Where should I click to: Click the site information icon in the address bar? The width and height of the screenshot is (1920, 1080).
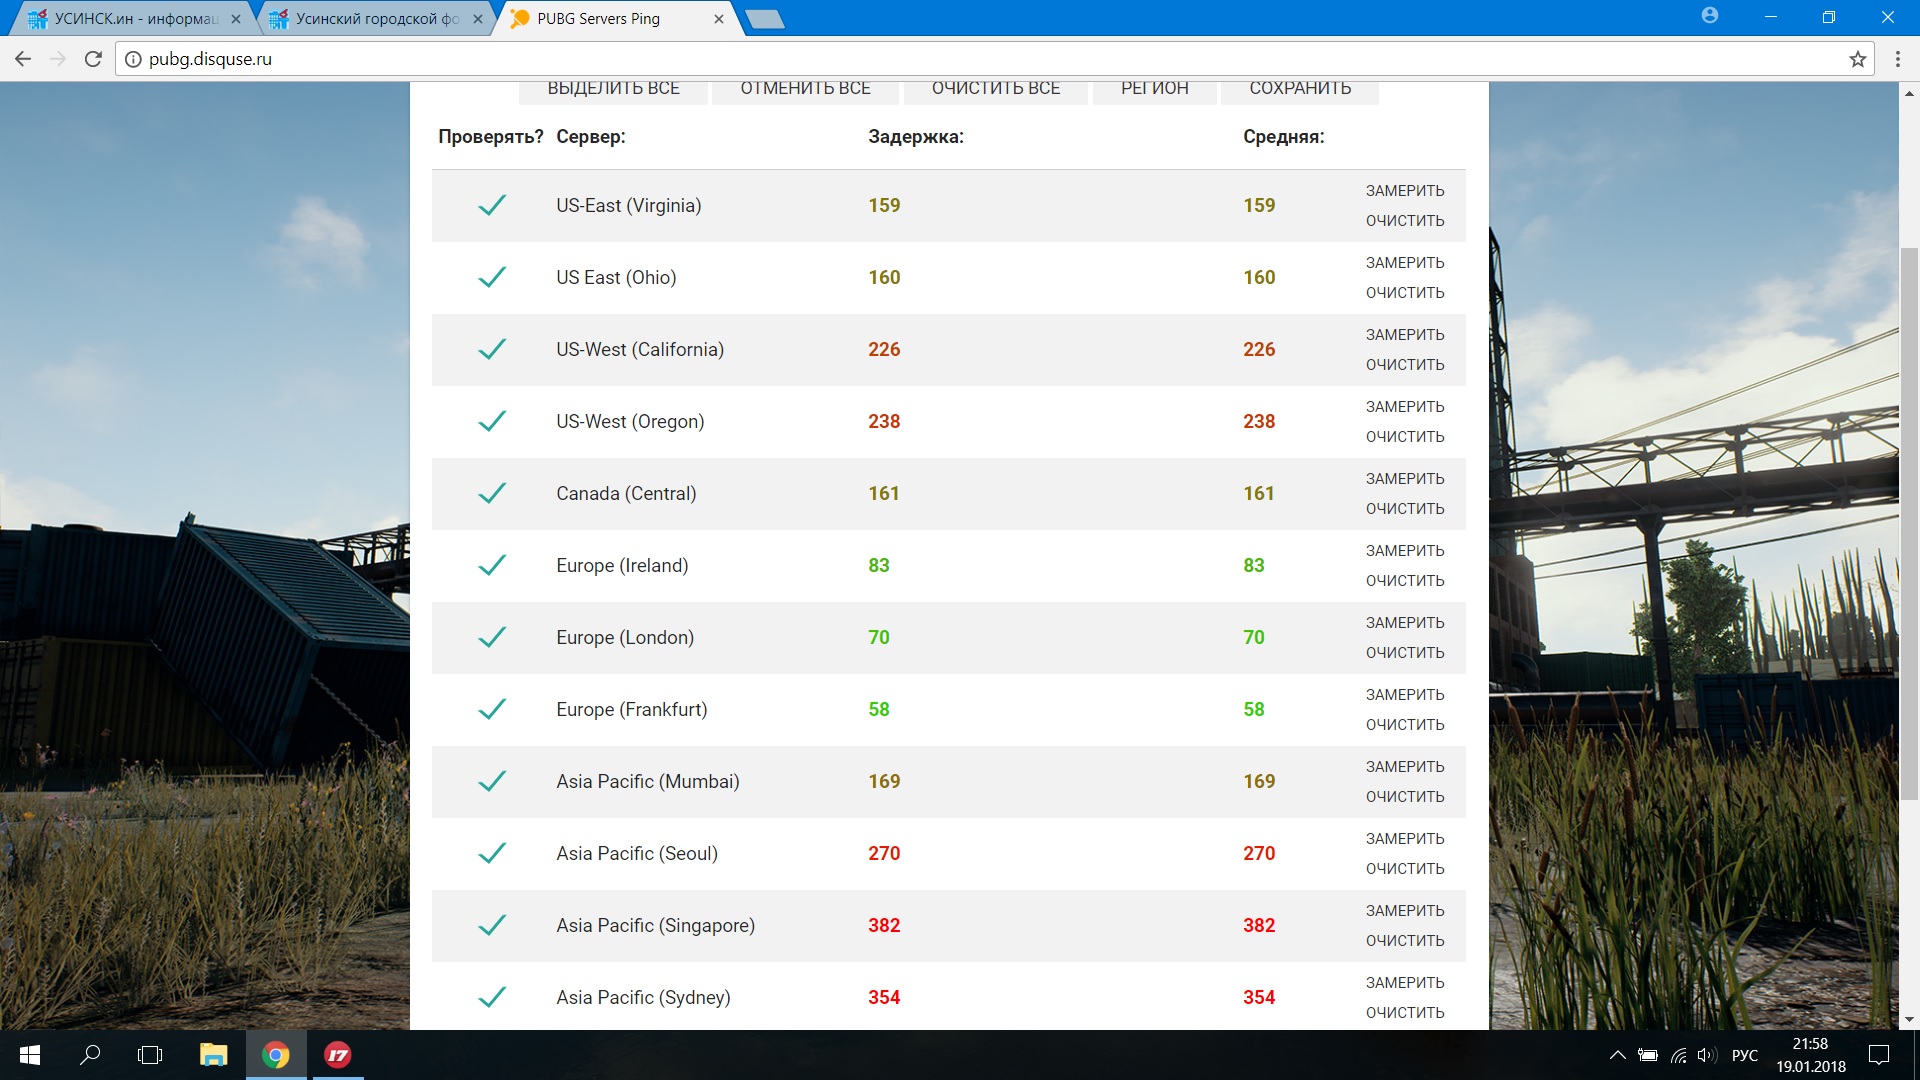click(133, 59)
